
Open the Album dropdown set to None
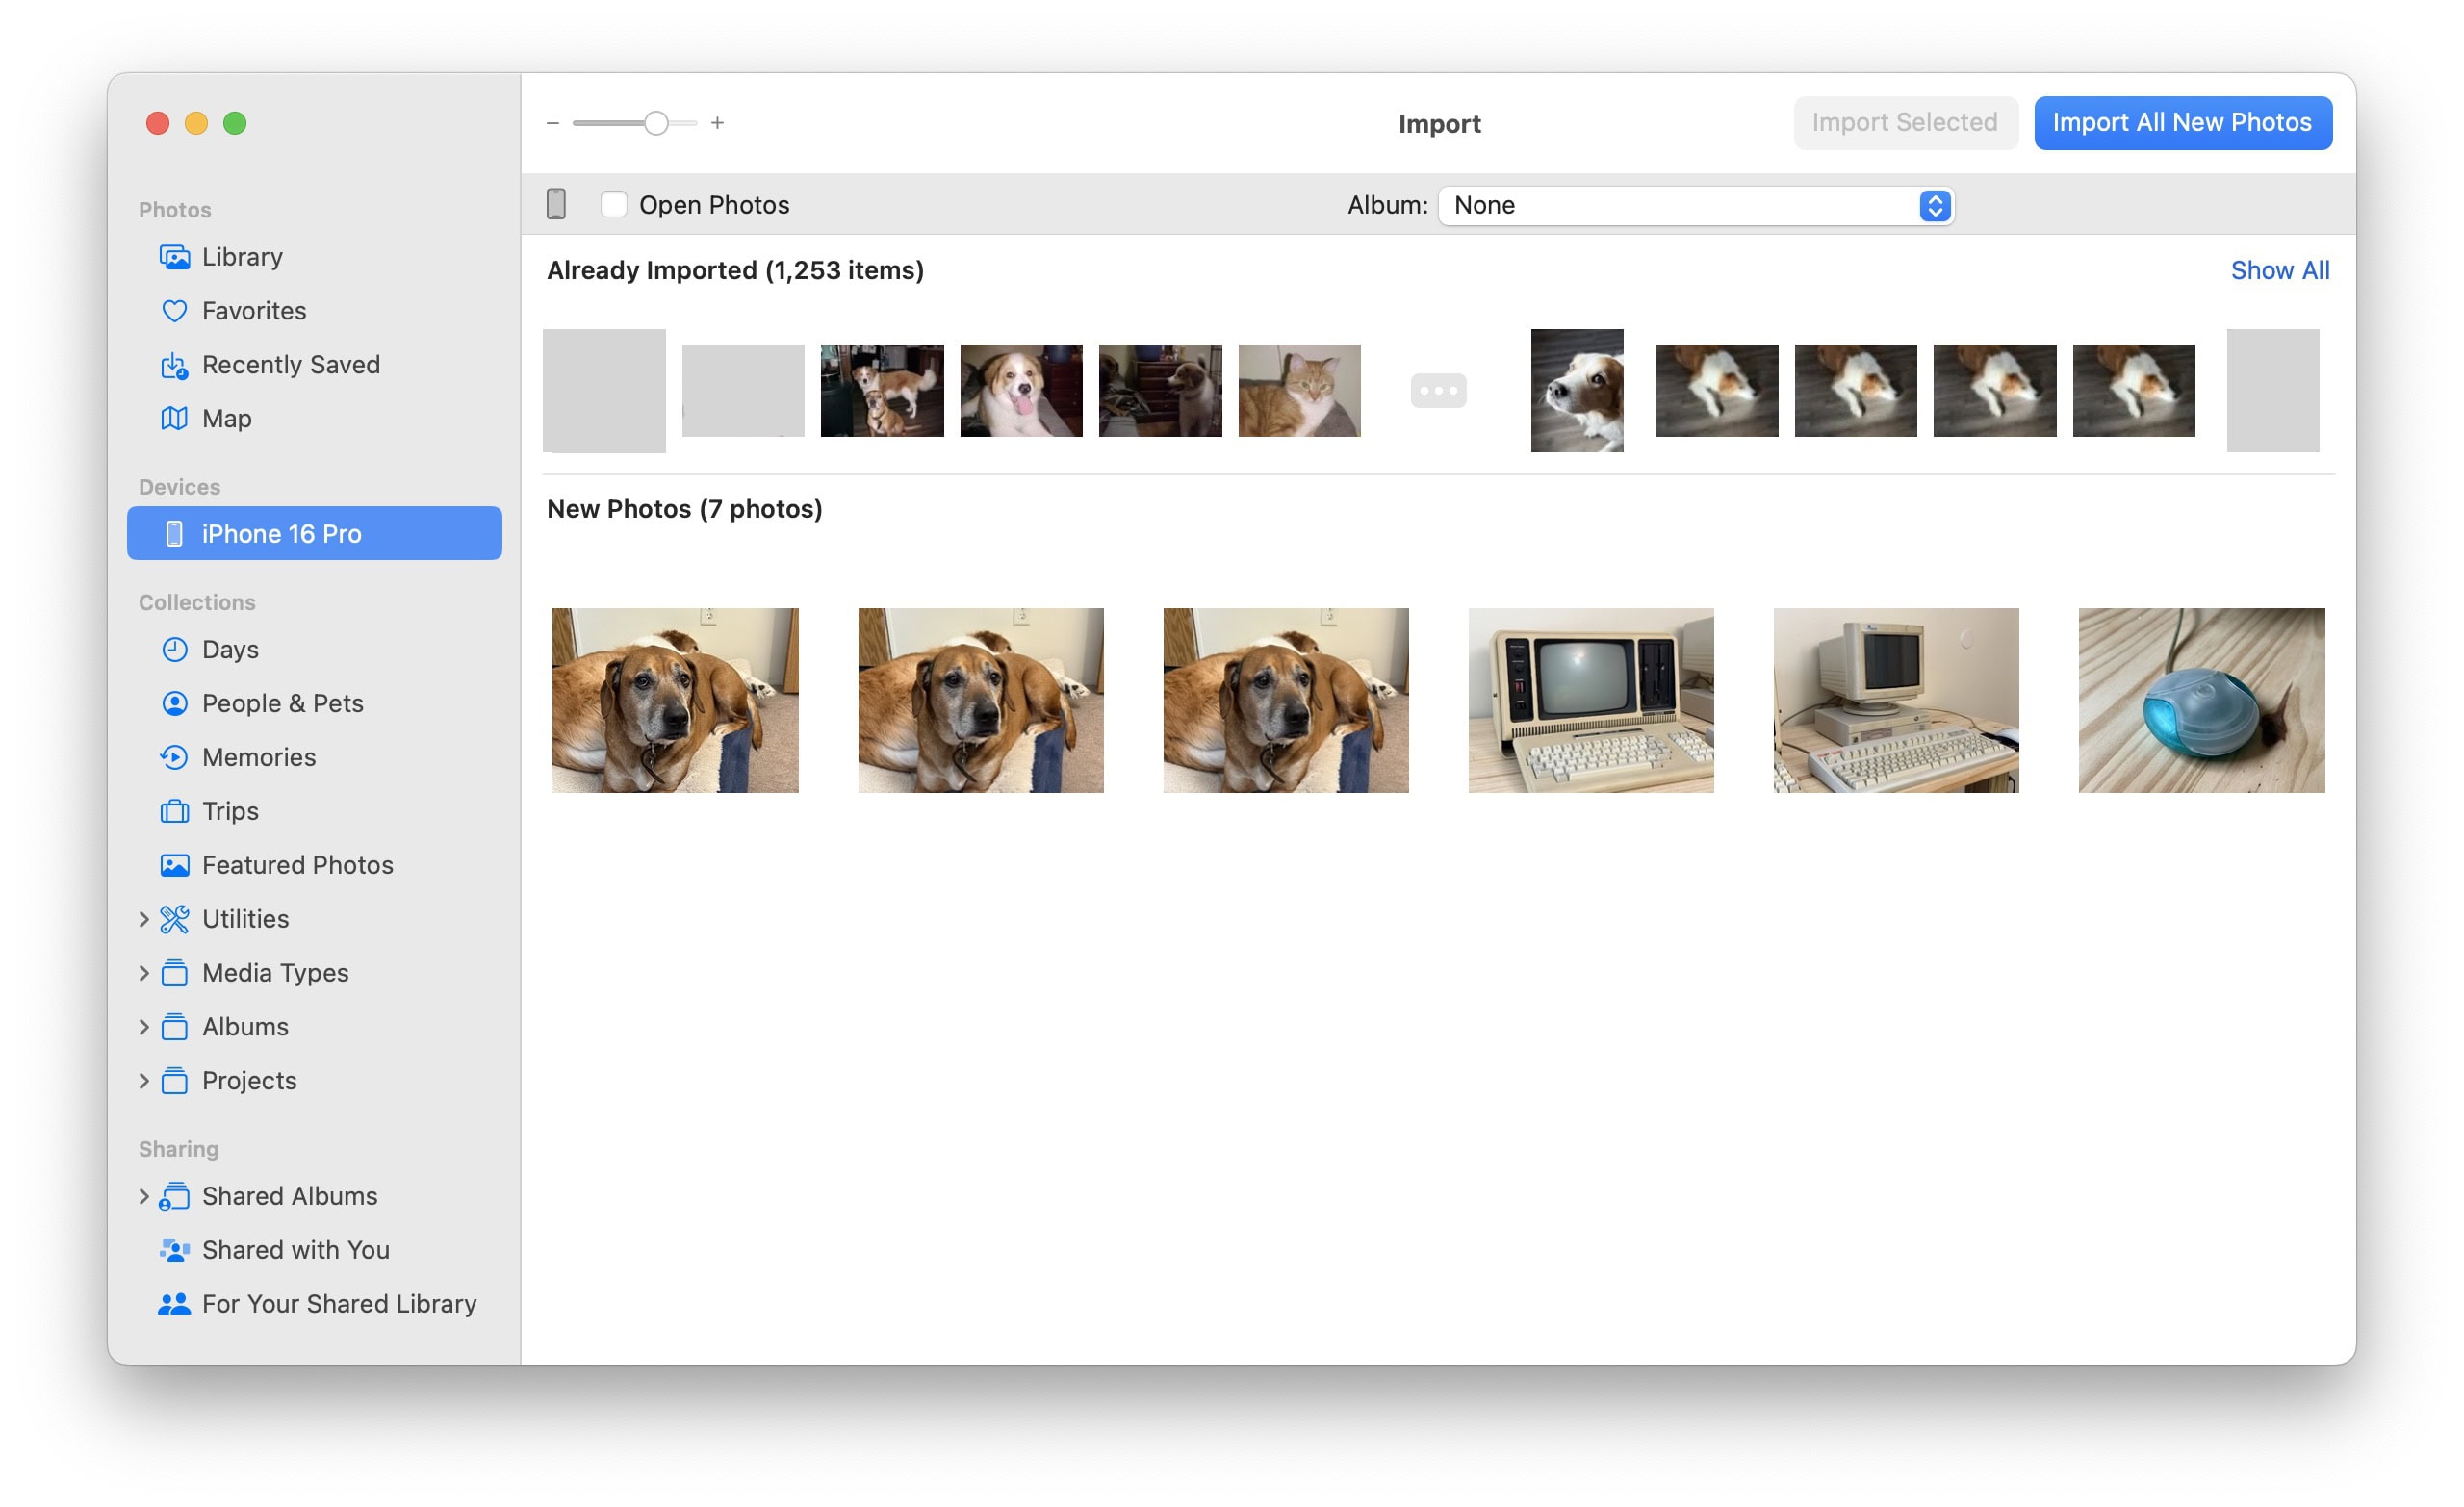click(x=1696, y=205)
